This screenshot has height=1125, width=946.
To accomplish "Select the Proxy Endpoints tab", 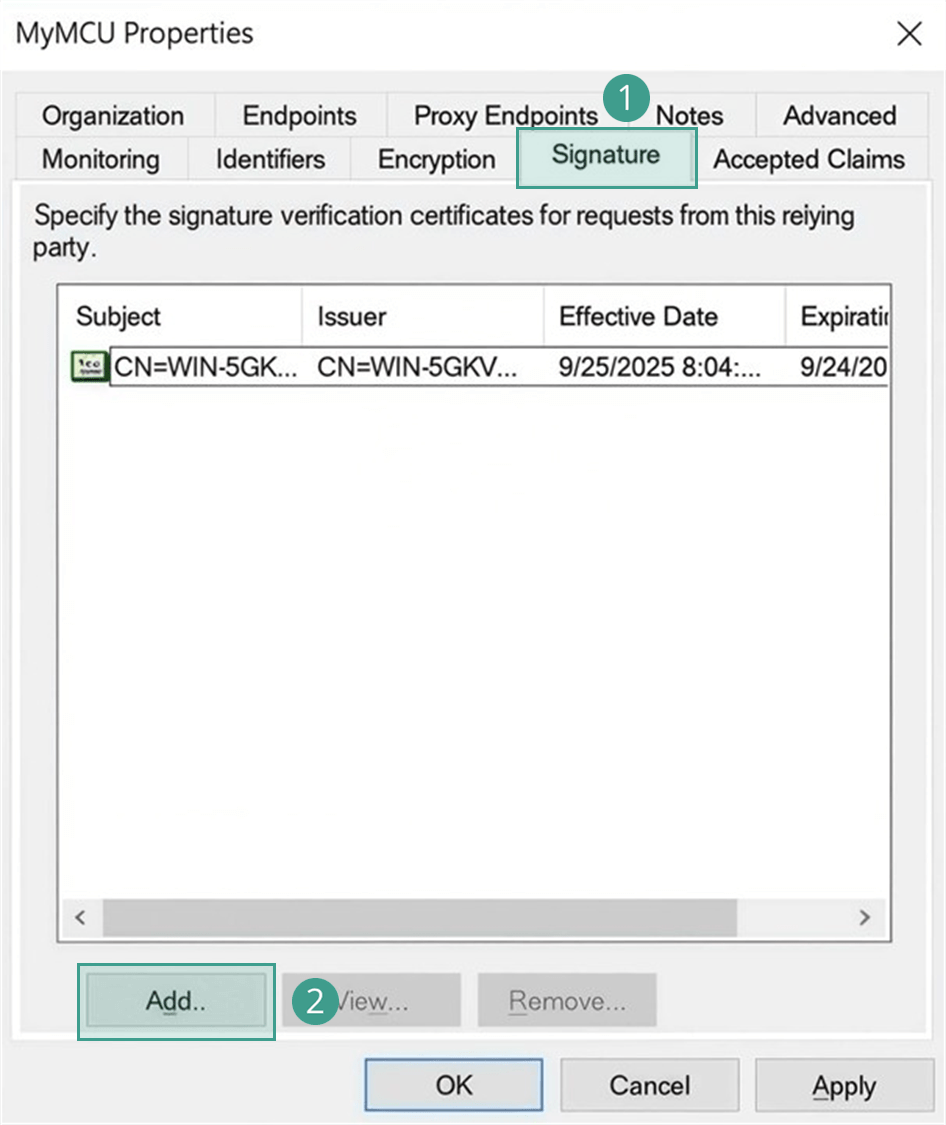I will pos(505,116).
